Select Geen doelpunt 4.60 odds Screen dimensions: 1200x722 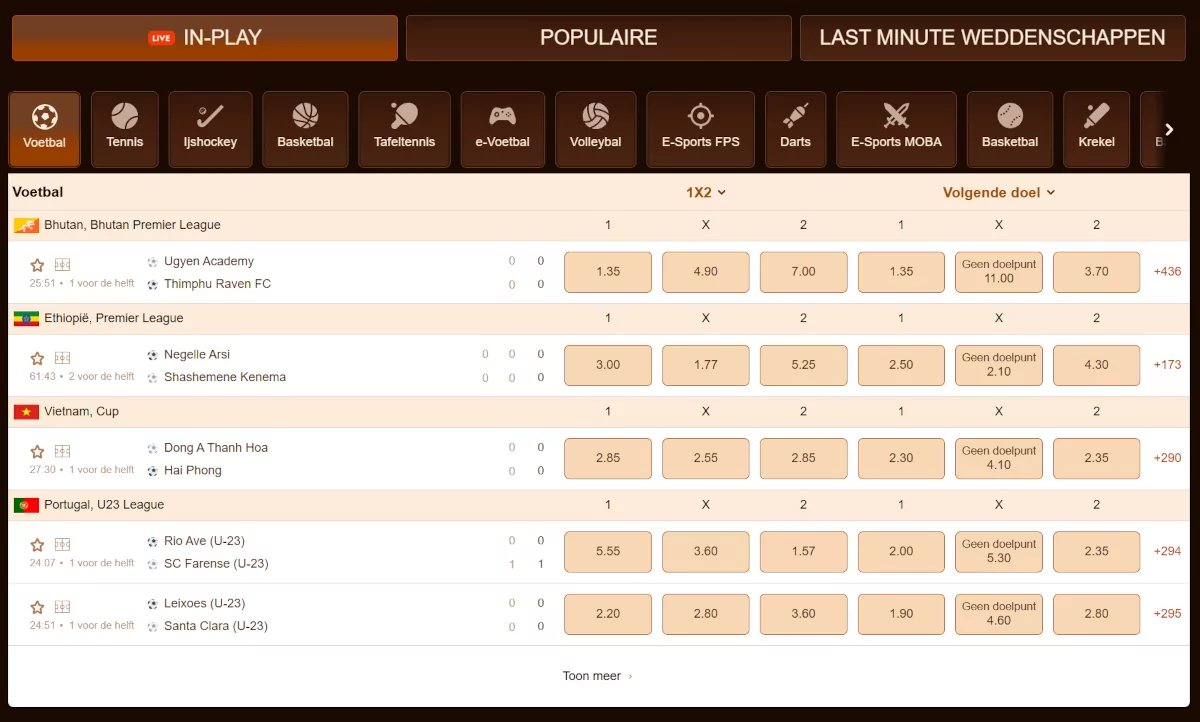(x=999, y=614)
